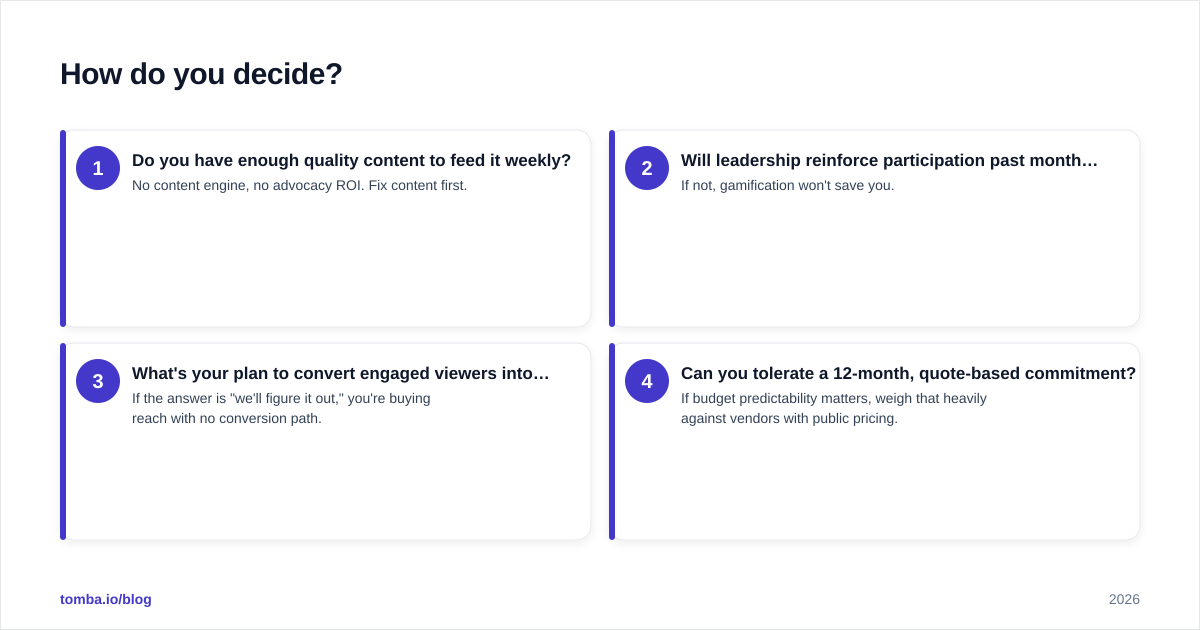The height and width of the screenshot is (630, 1200).
Task: Click the 2026 footer year label
Action: pyautogui.click(x=1124, y=599)
